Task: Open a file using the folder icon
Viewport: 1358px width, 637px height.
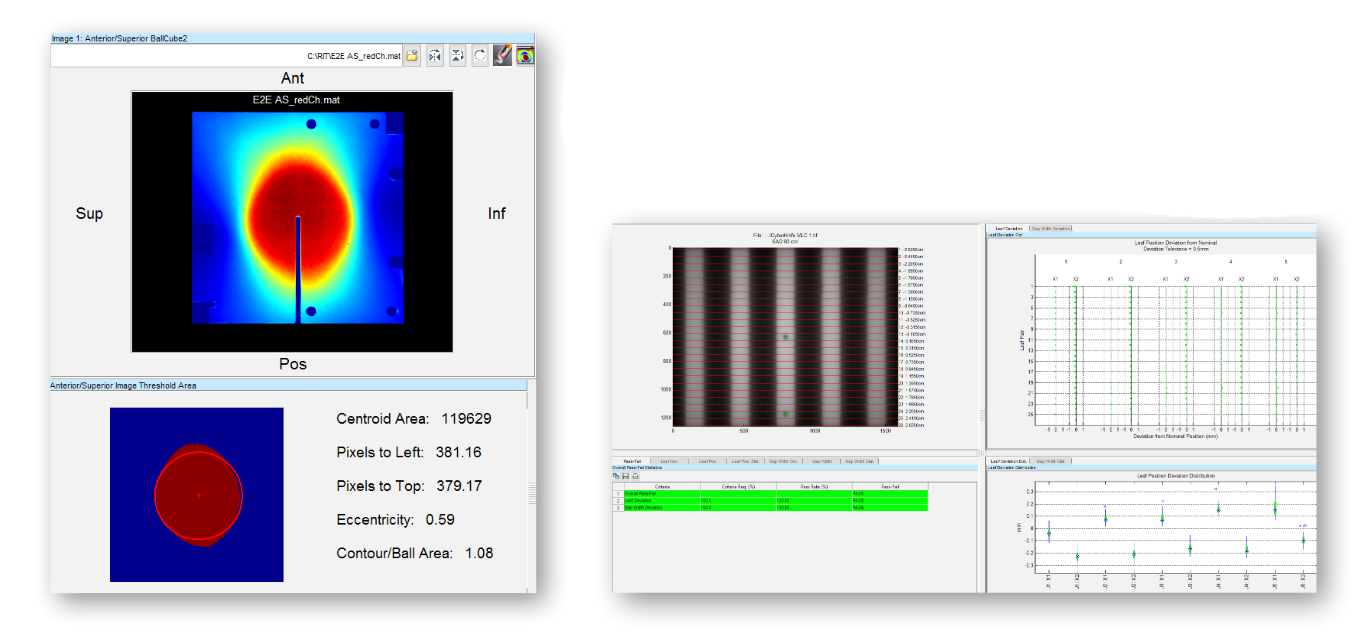Action: point(412,55)
